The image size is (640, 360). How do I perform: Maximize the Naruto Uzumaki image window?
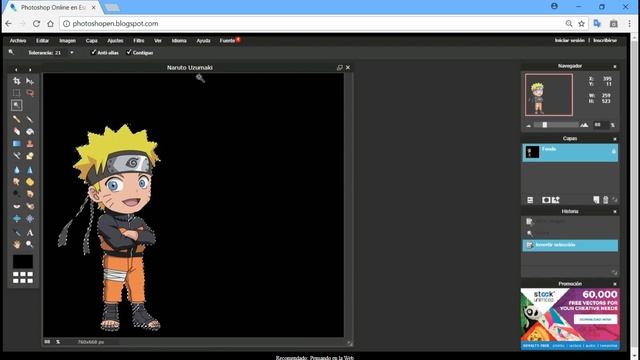(x=340, y=67)
